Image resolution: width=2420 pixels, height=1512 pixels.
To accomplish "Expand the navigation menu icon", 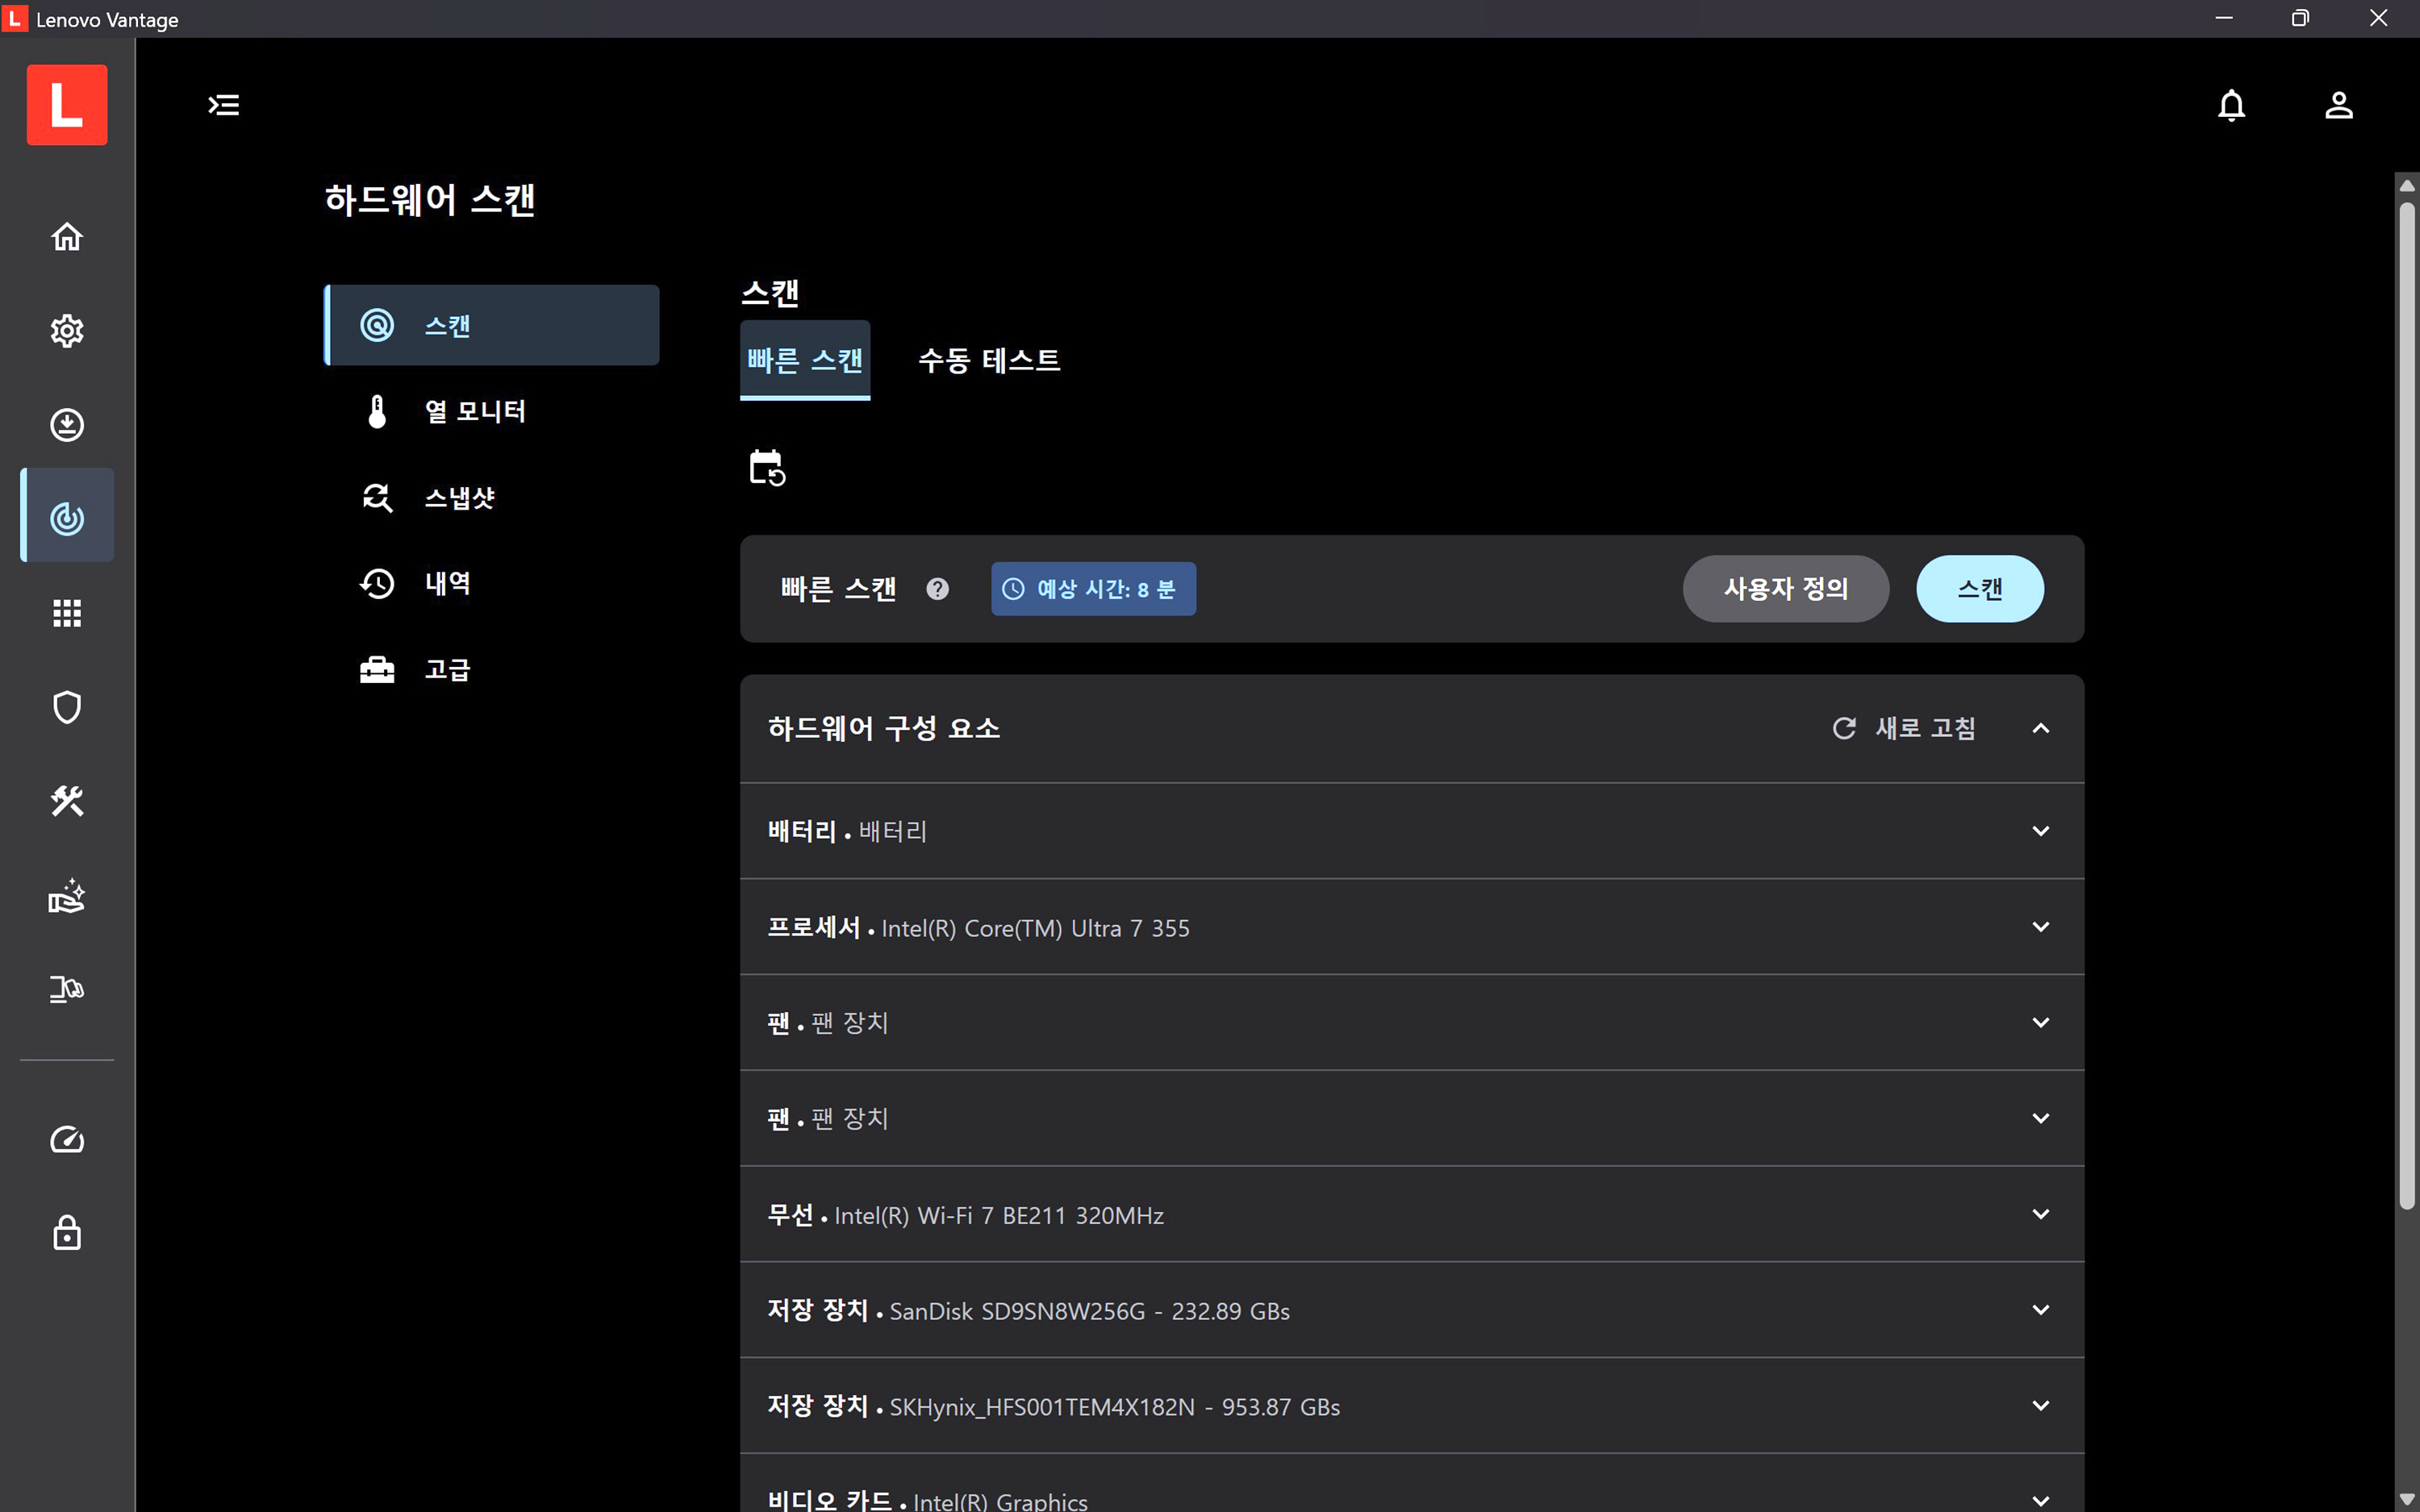I will click(x=224, y=105).
